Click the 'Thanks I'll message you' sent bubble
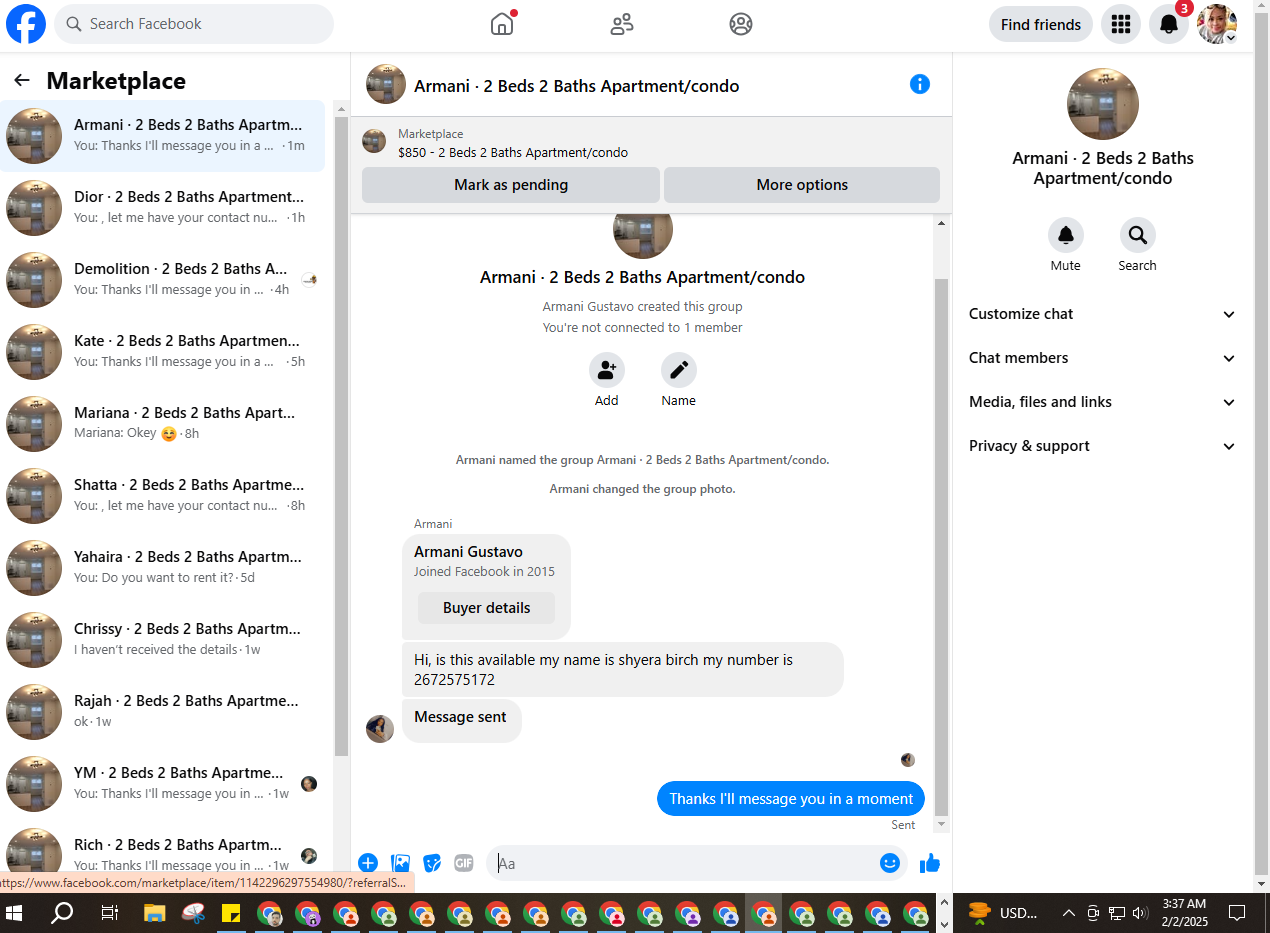The height and width of the screenshot is (933, 1270). [791, 799]
